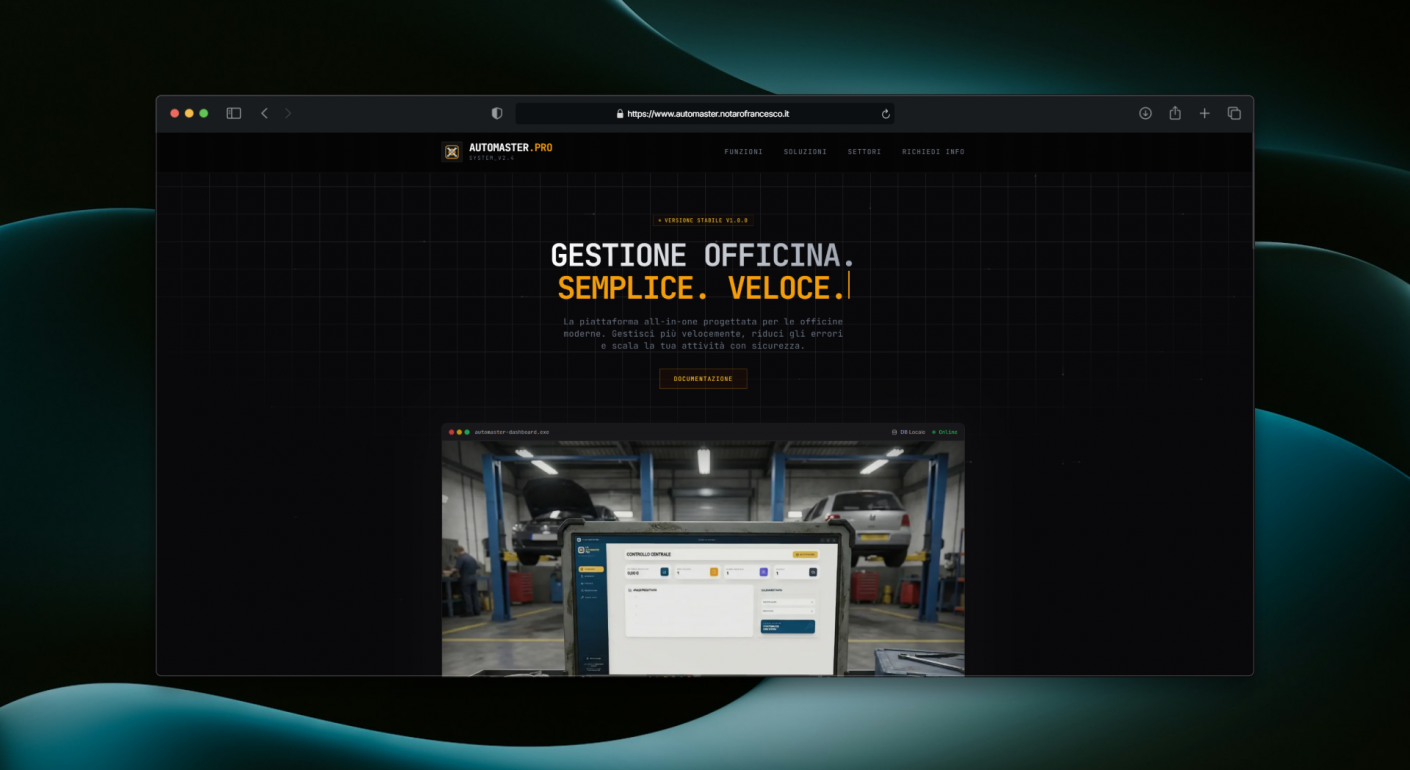Click the RICHIEDI INFO link
This screenshot has width=1410, height=770.
(x=932, y=151)
